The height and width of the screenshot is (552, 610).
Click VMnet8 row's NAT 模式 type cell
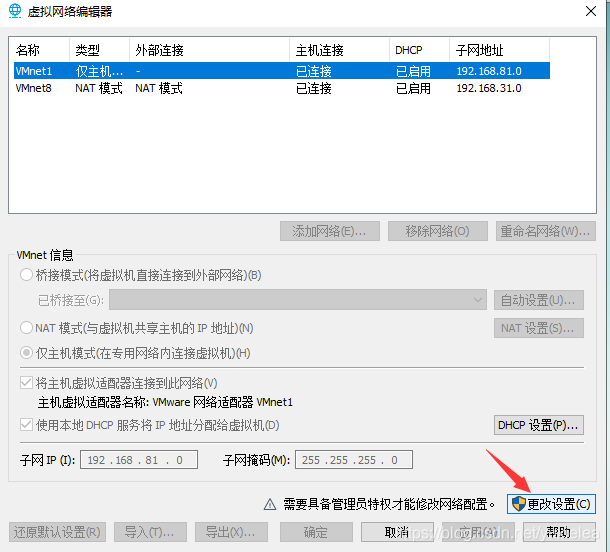(99, 88)
